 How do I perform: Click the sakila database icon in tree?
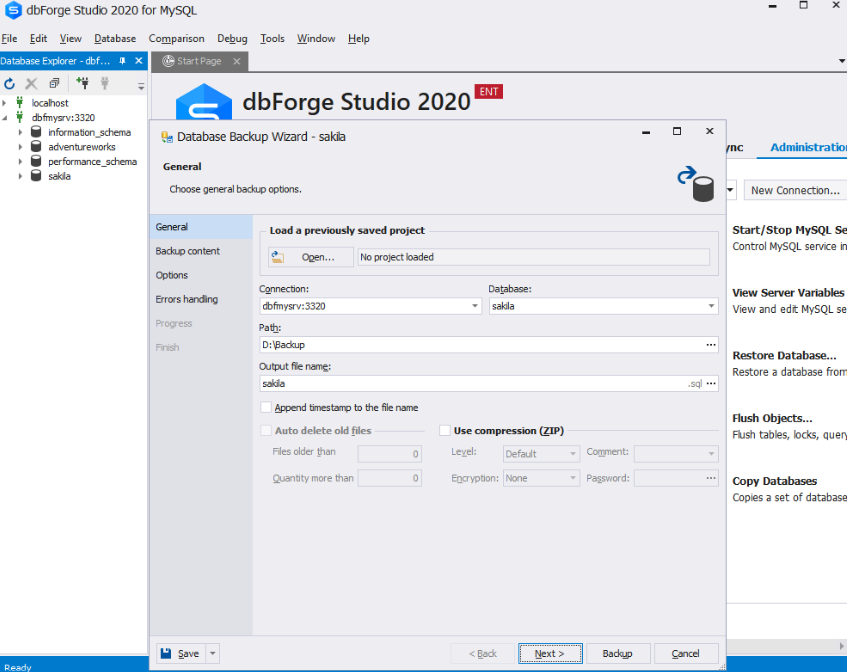point(36,176)
